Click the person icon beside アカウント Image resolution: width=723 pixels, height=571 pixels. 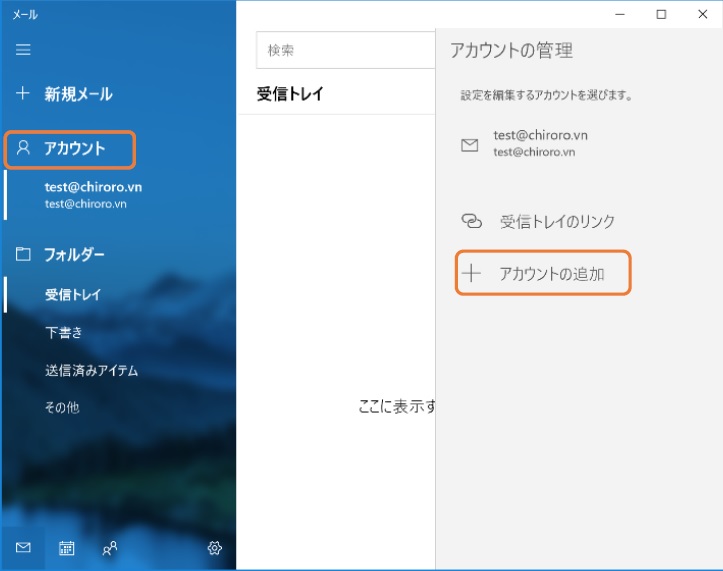[23, 148]
